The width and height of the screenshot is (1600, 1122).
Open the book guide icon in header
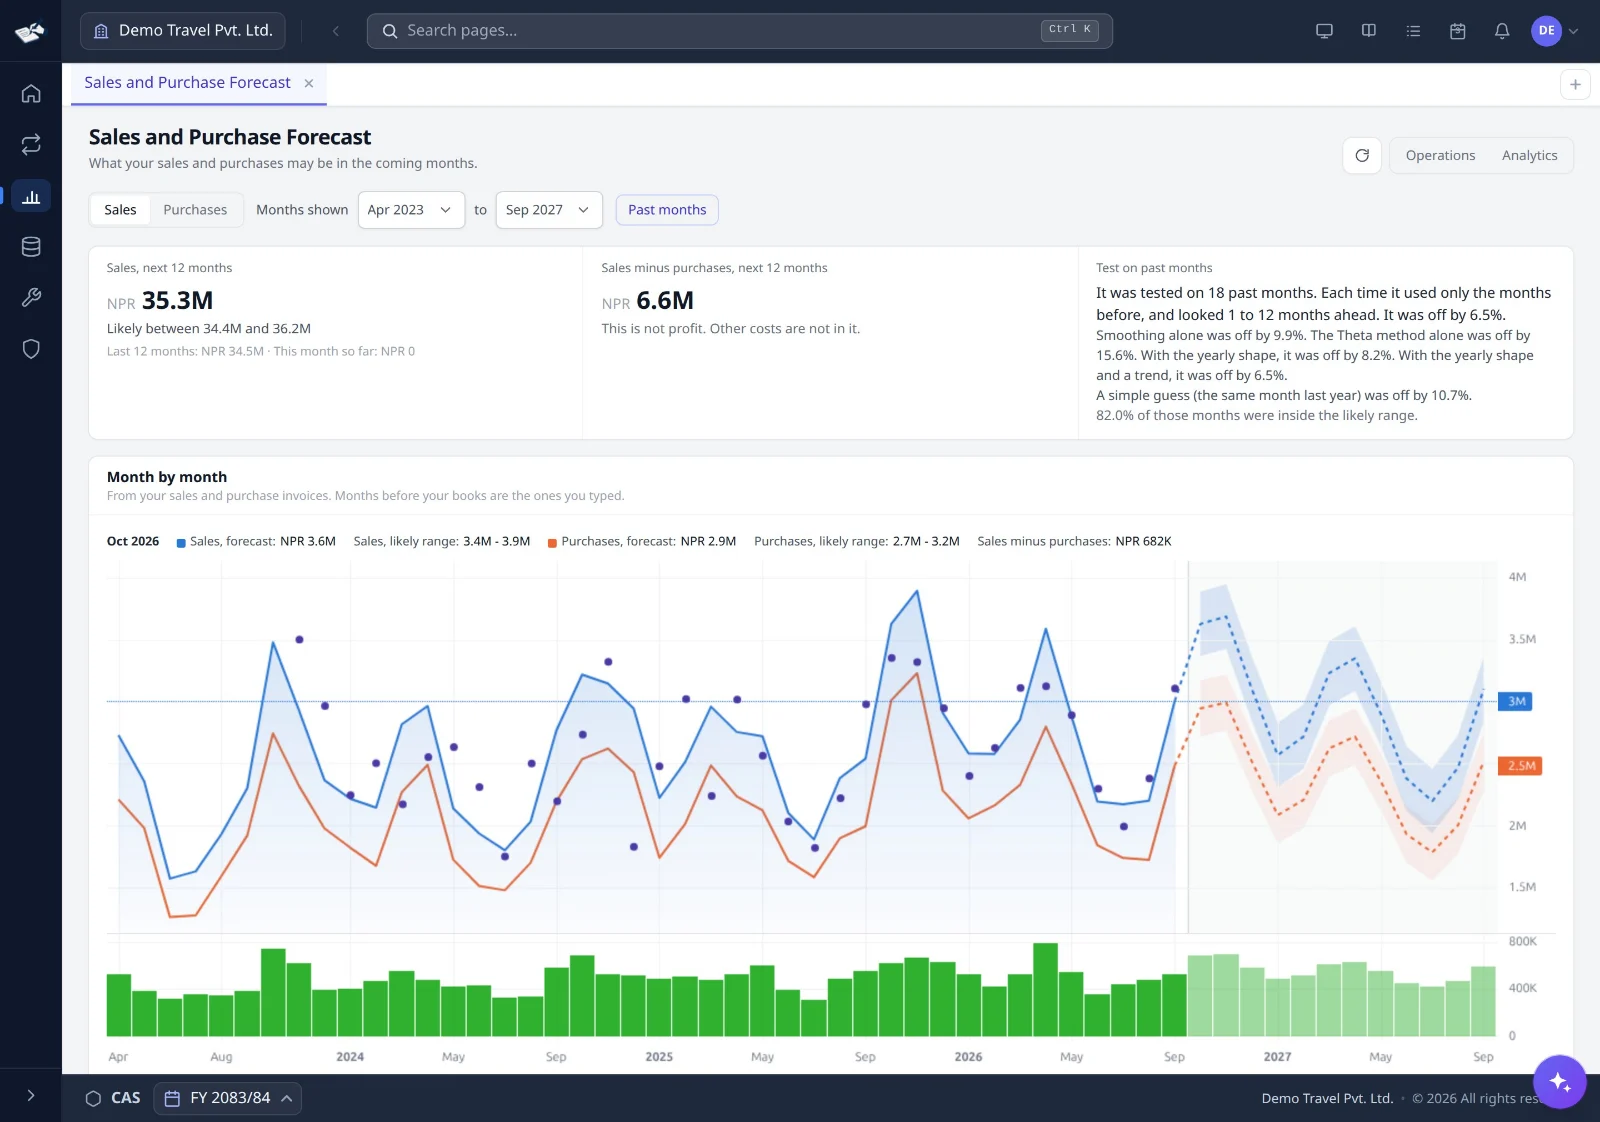tap(1369, 31)
